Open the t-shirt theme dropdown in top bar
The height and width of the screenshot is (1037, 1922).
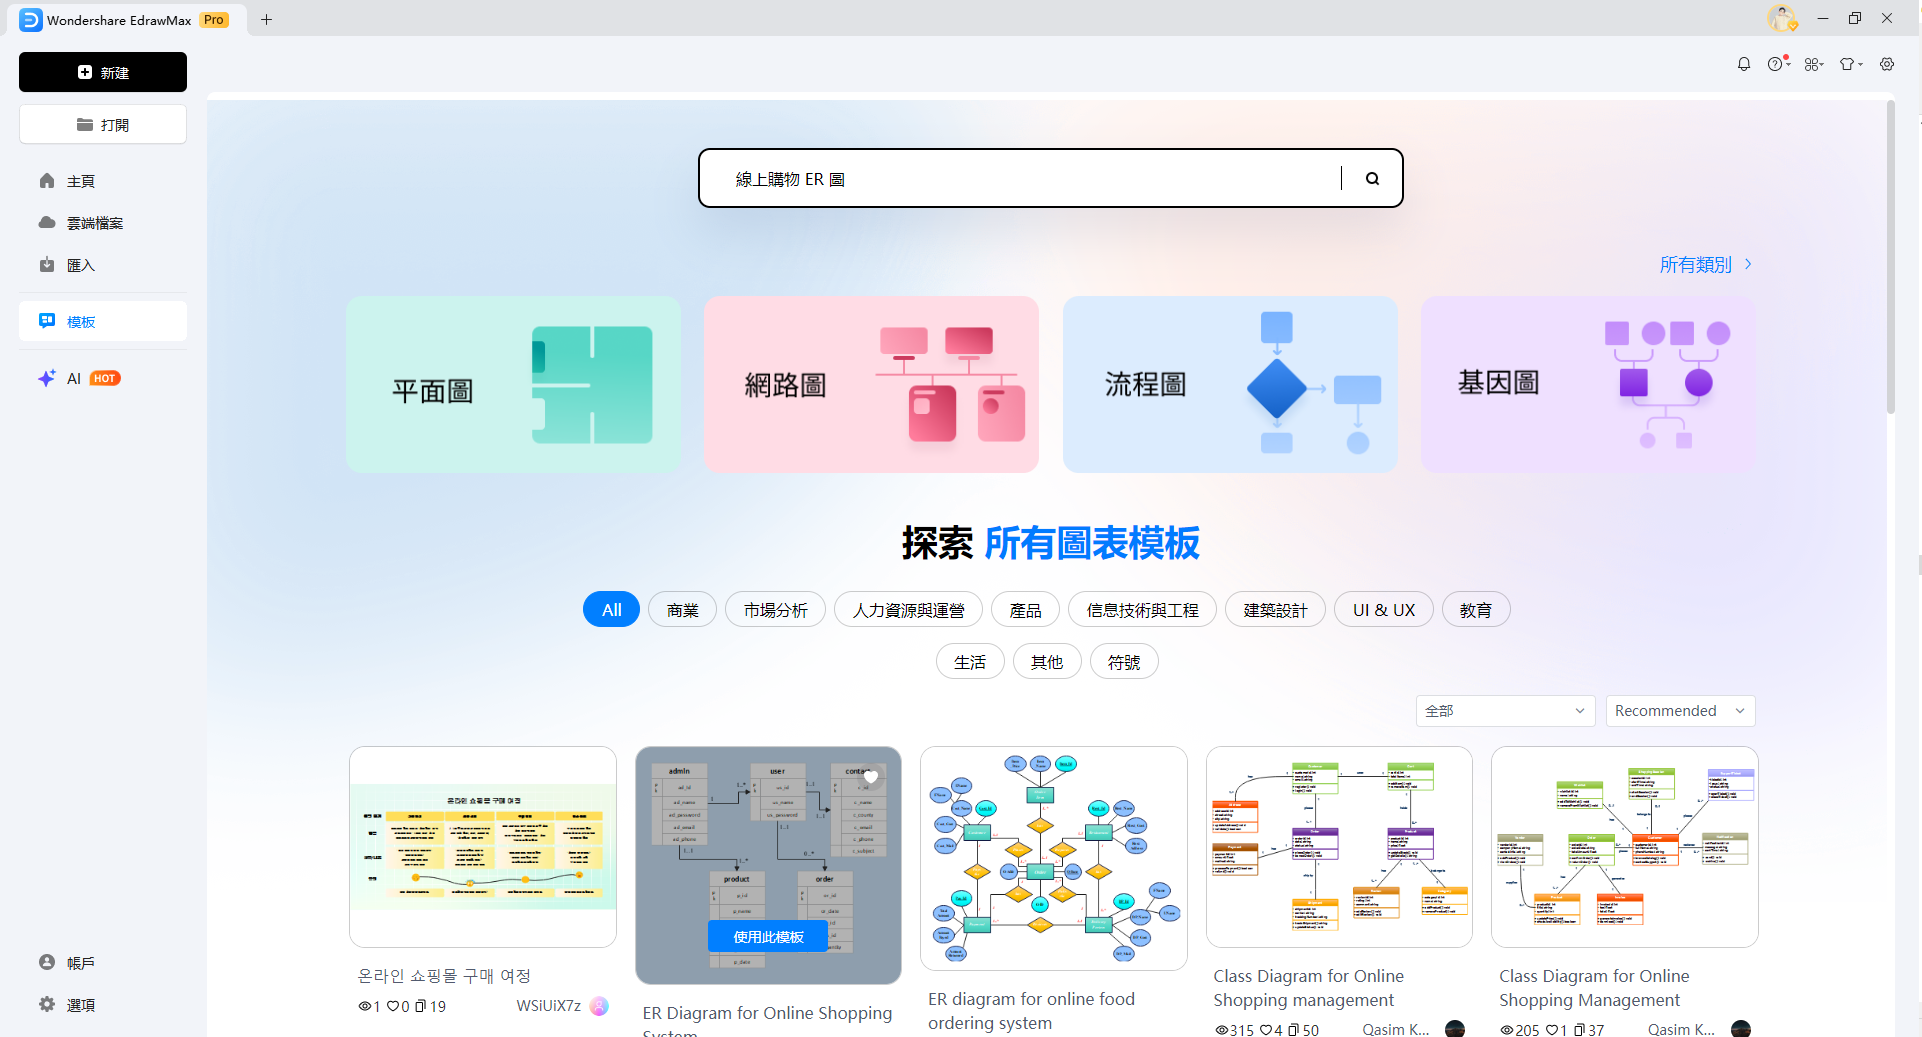(1850, 63)
